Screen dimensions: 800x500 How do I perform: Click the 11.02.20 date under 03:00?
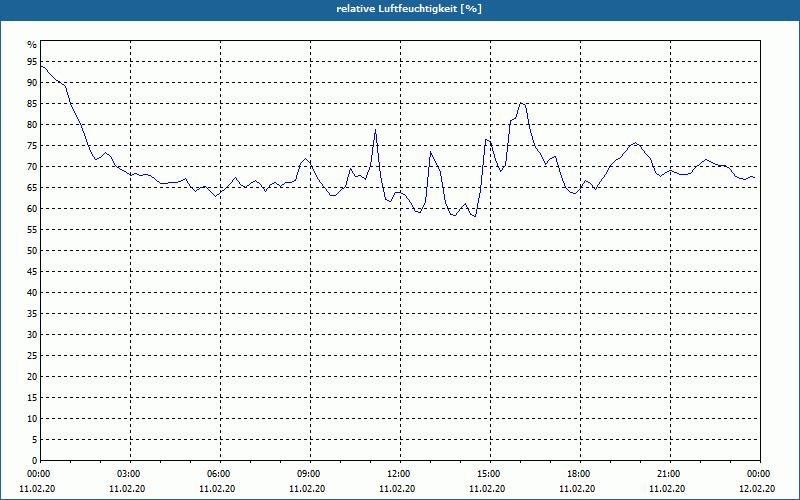click(x=127, y=489)
